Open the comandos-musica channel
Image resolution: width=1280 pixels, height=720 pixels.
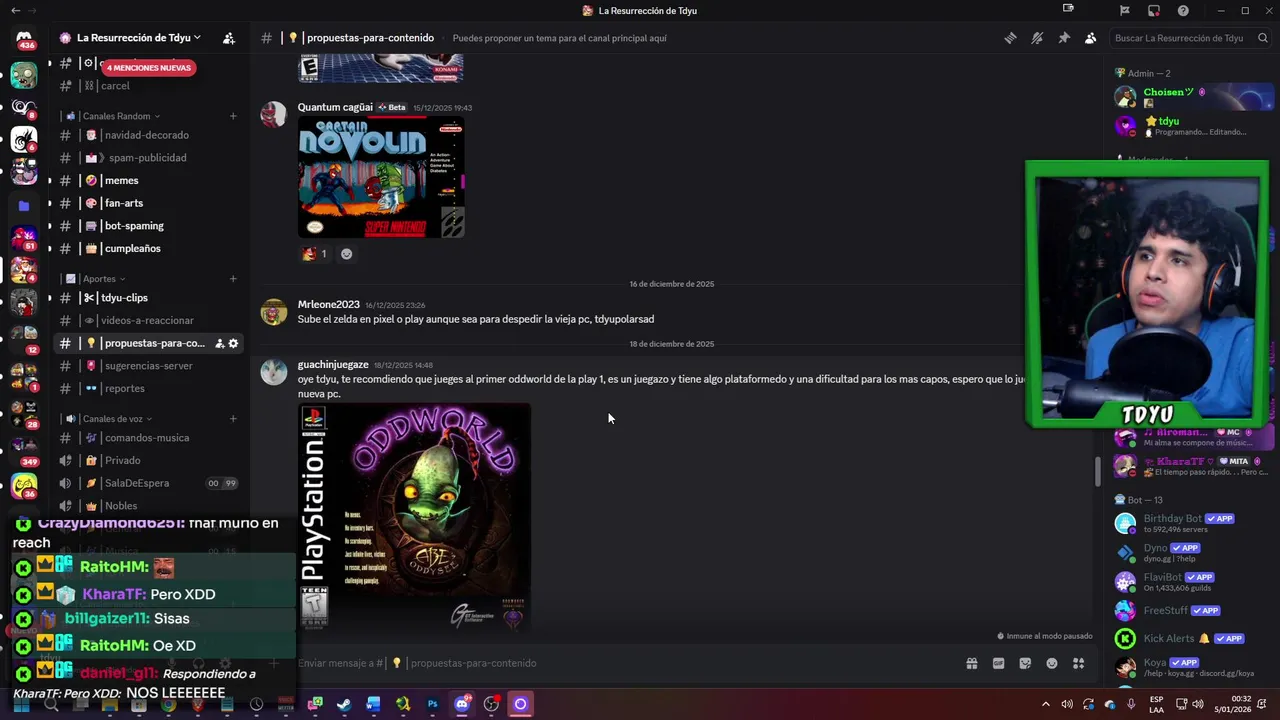coord(148,438)
